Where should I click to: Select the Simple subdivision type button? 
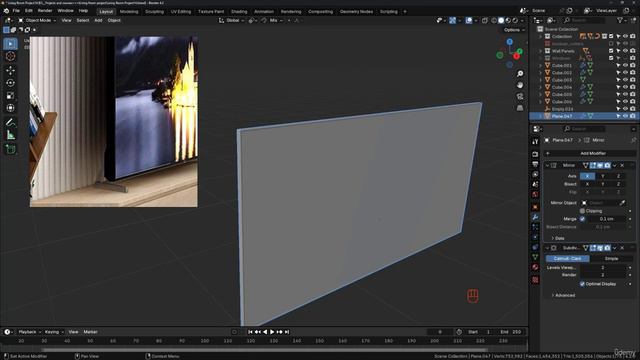point(611,258)
